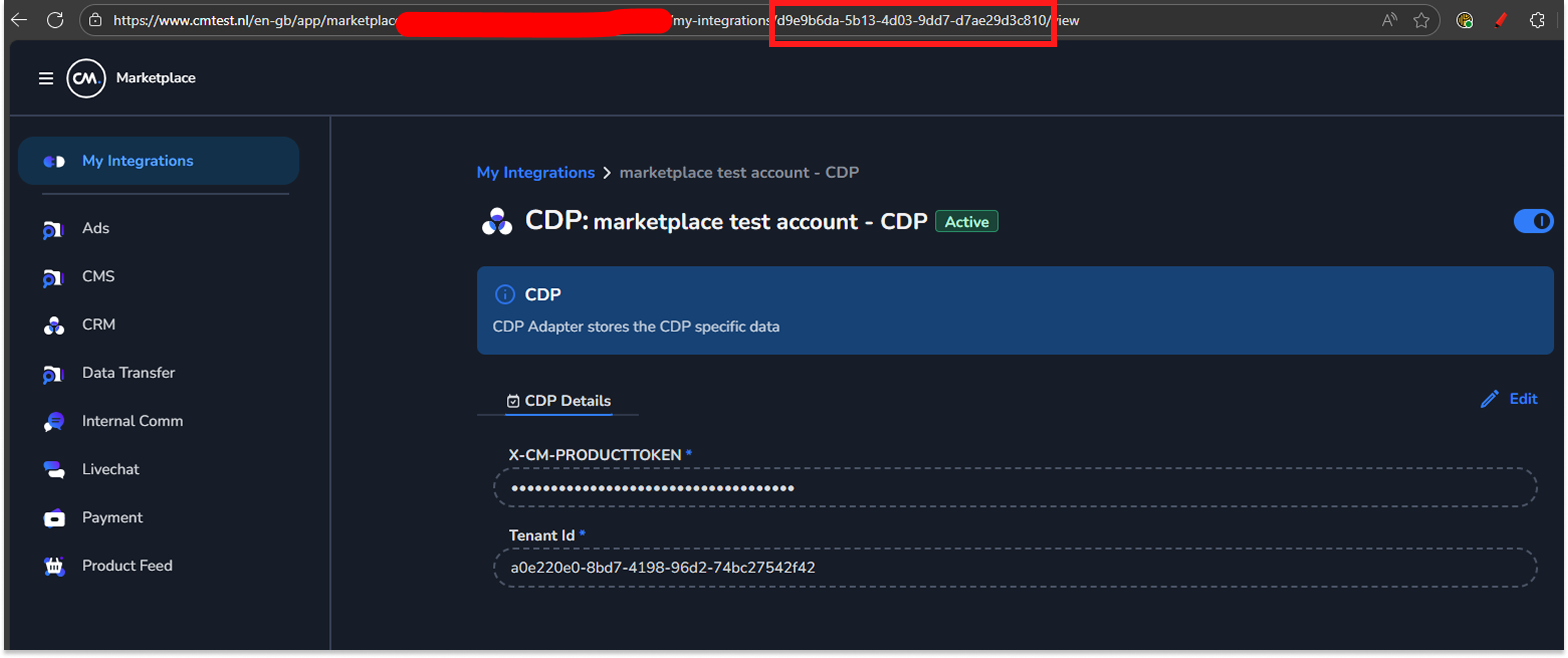The height and width of the screenshot is (658, 1568).
Task: Click the browser back arrow
Action: tap(18, 19)
